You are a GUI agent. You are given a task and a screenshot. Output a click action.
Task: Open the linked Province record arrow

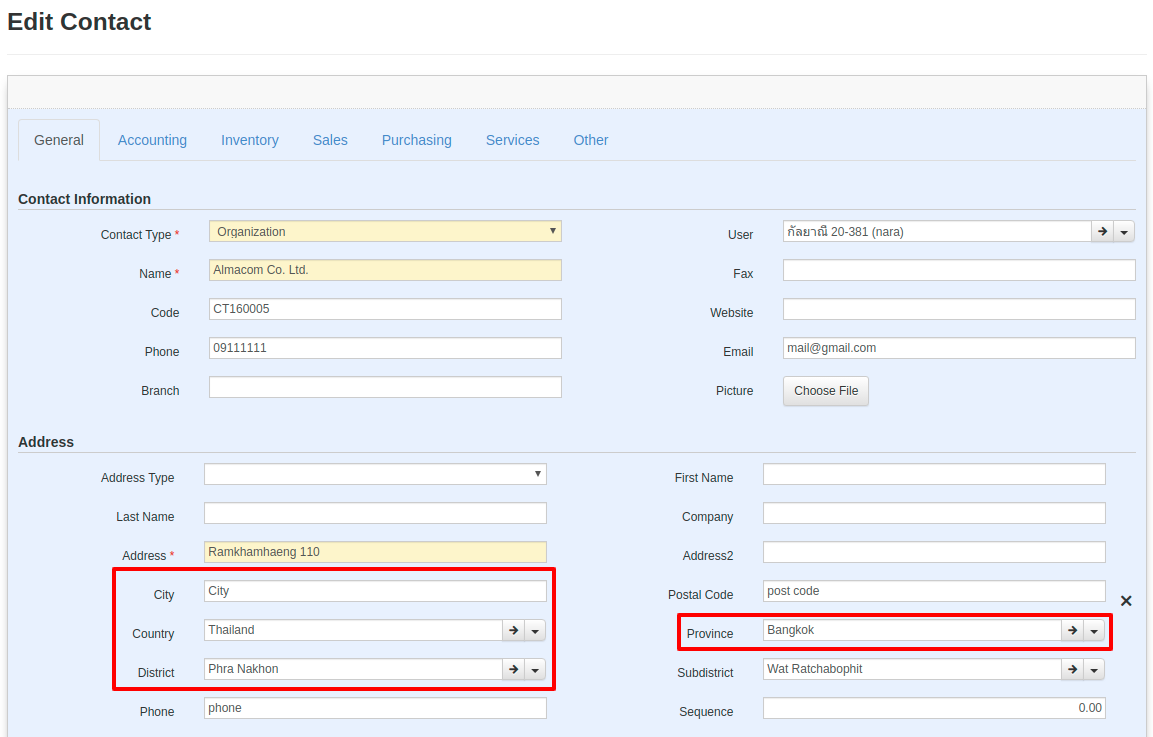tap(1072, 630)
